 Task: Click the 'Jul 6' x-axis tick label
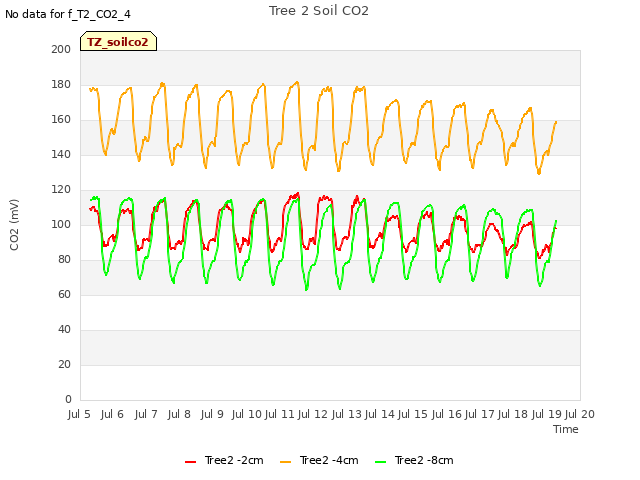pos(112,414)
